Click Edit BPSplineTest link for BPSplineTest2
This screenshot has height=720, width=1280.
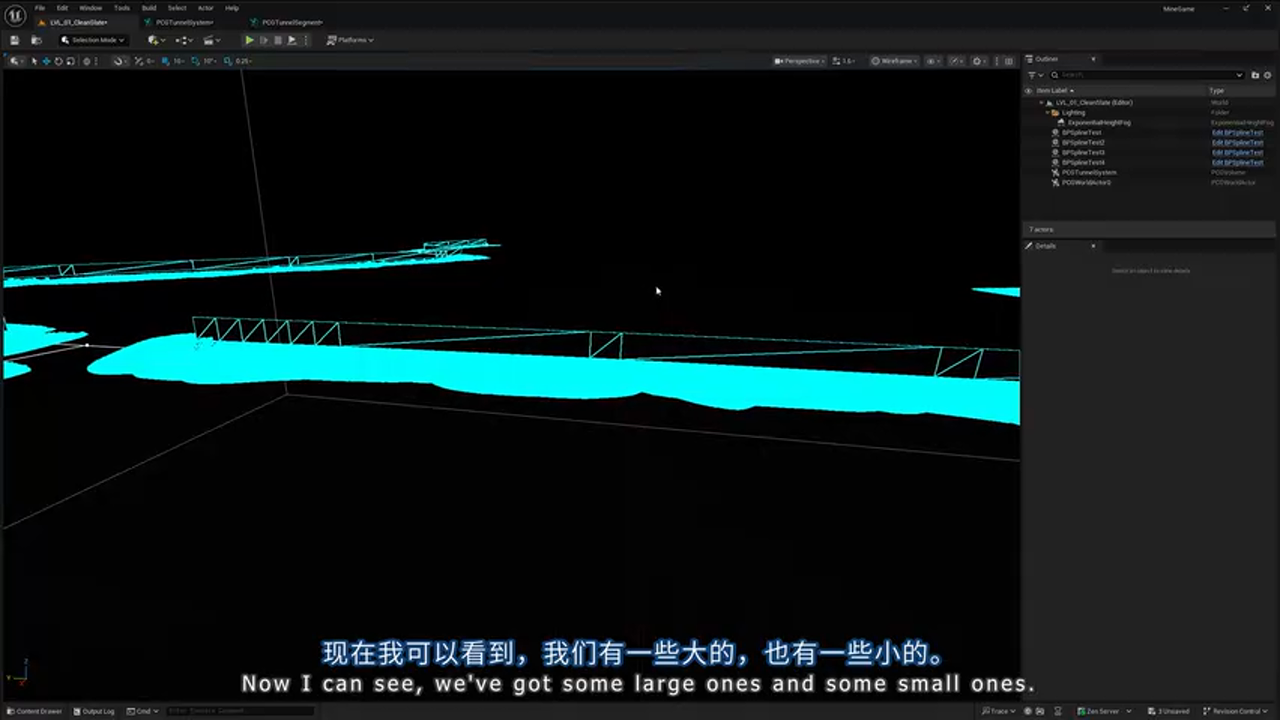click(1237, 142)
